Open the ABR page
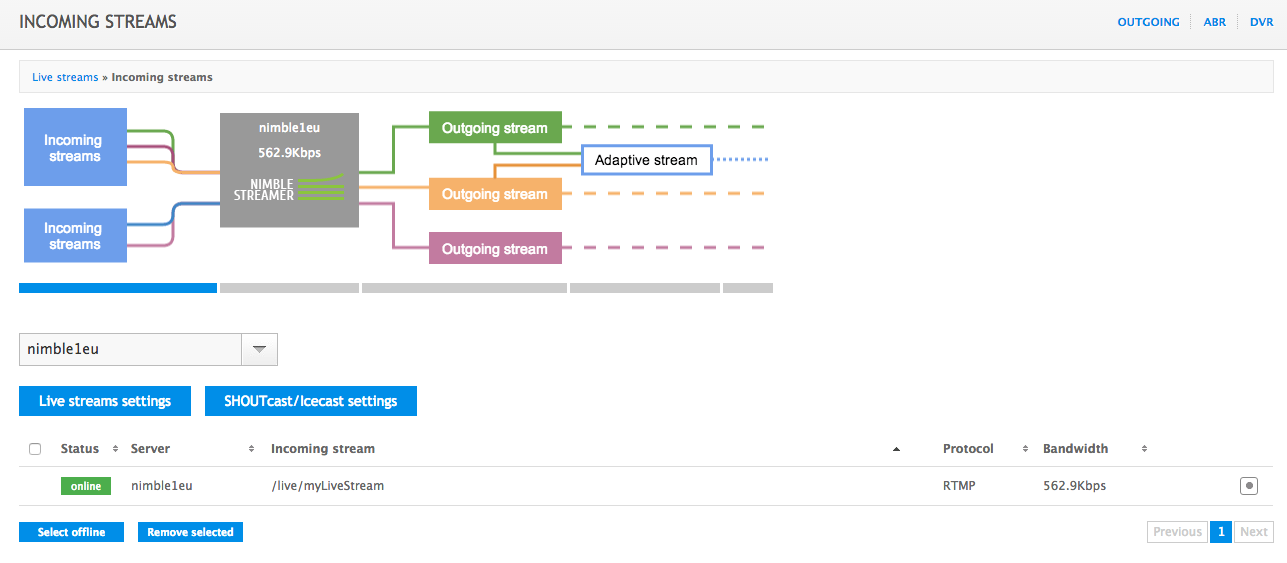1287x563 pixels. tap(1213, 22)
